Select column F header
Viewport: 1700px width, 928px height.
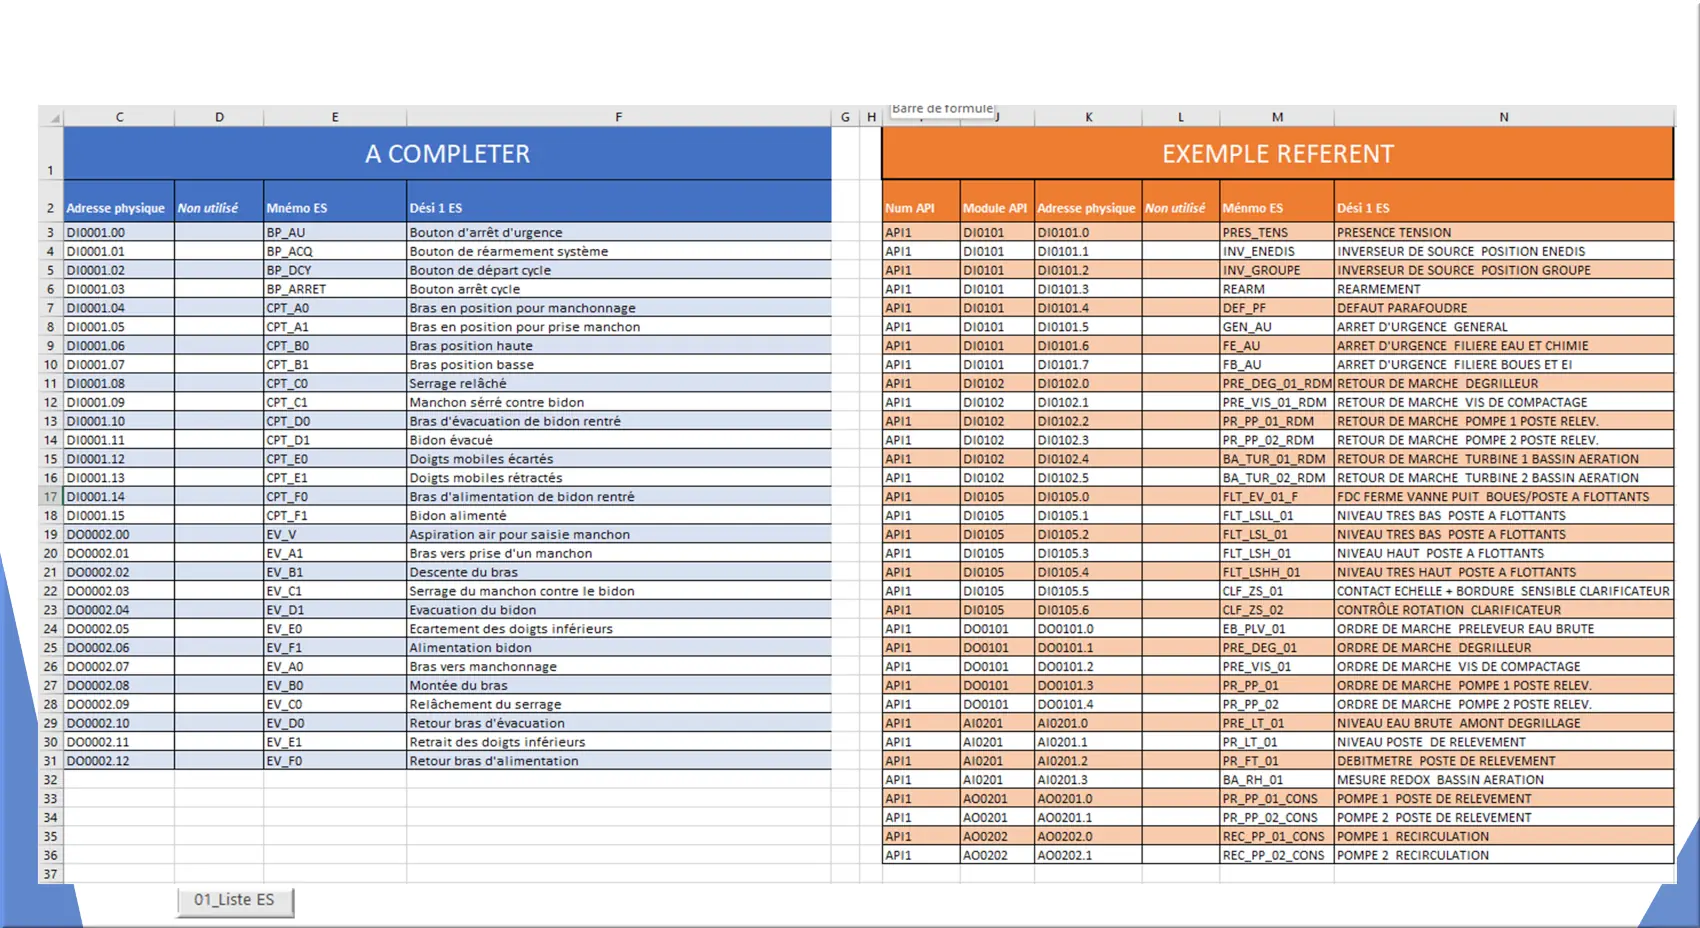point(618,117)
